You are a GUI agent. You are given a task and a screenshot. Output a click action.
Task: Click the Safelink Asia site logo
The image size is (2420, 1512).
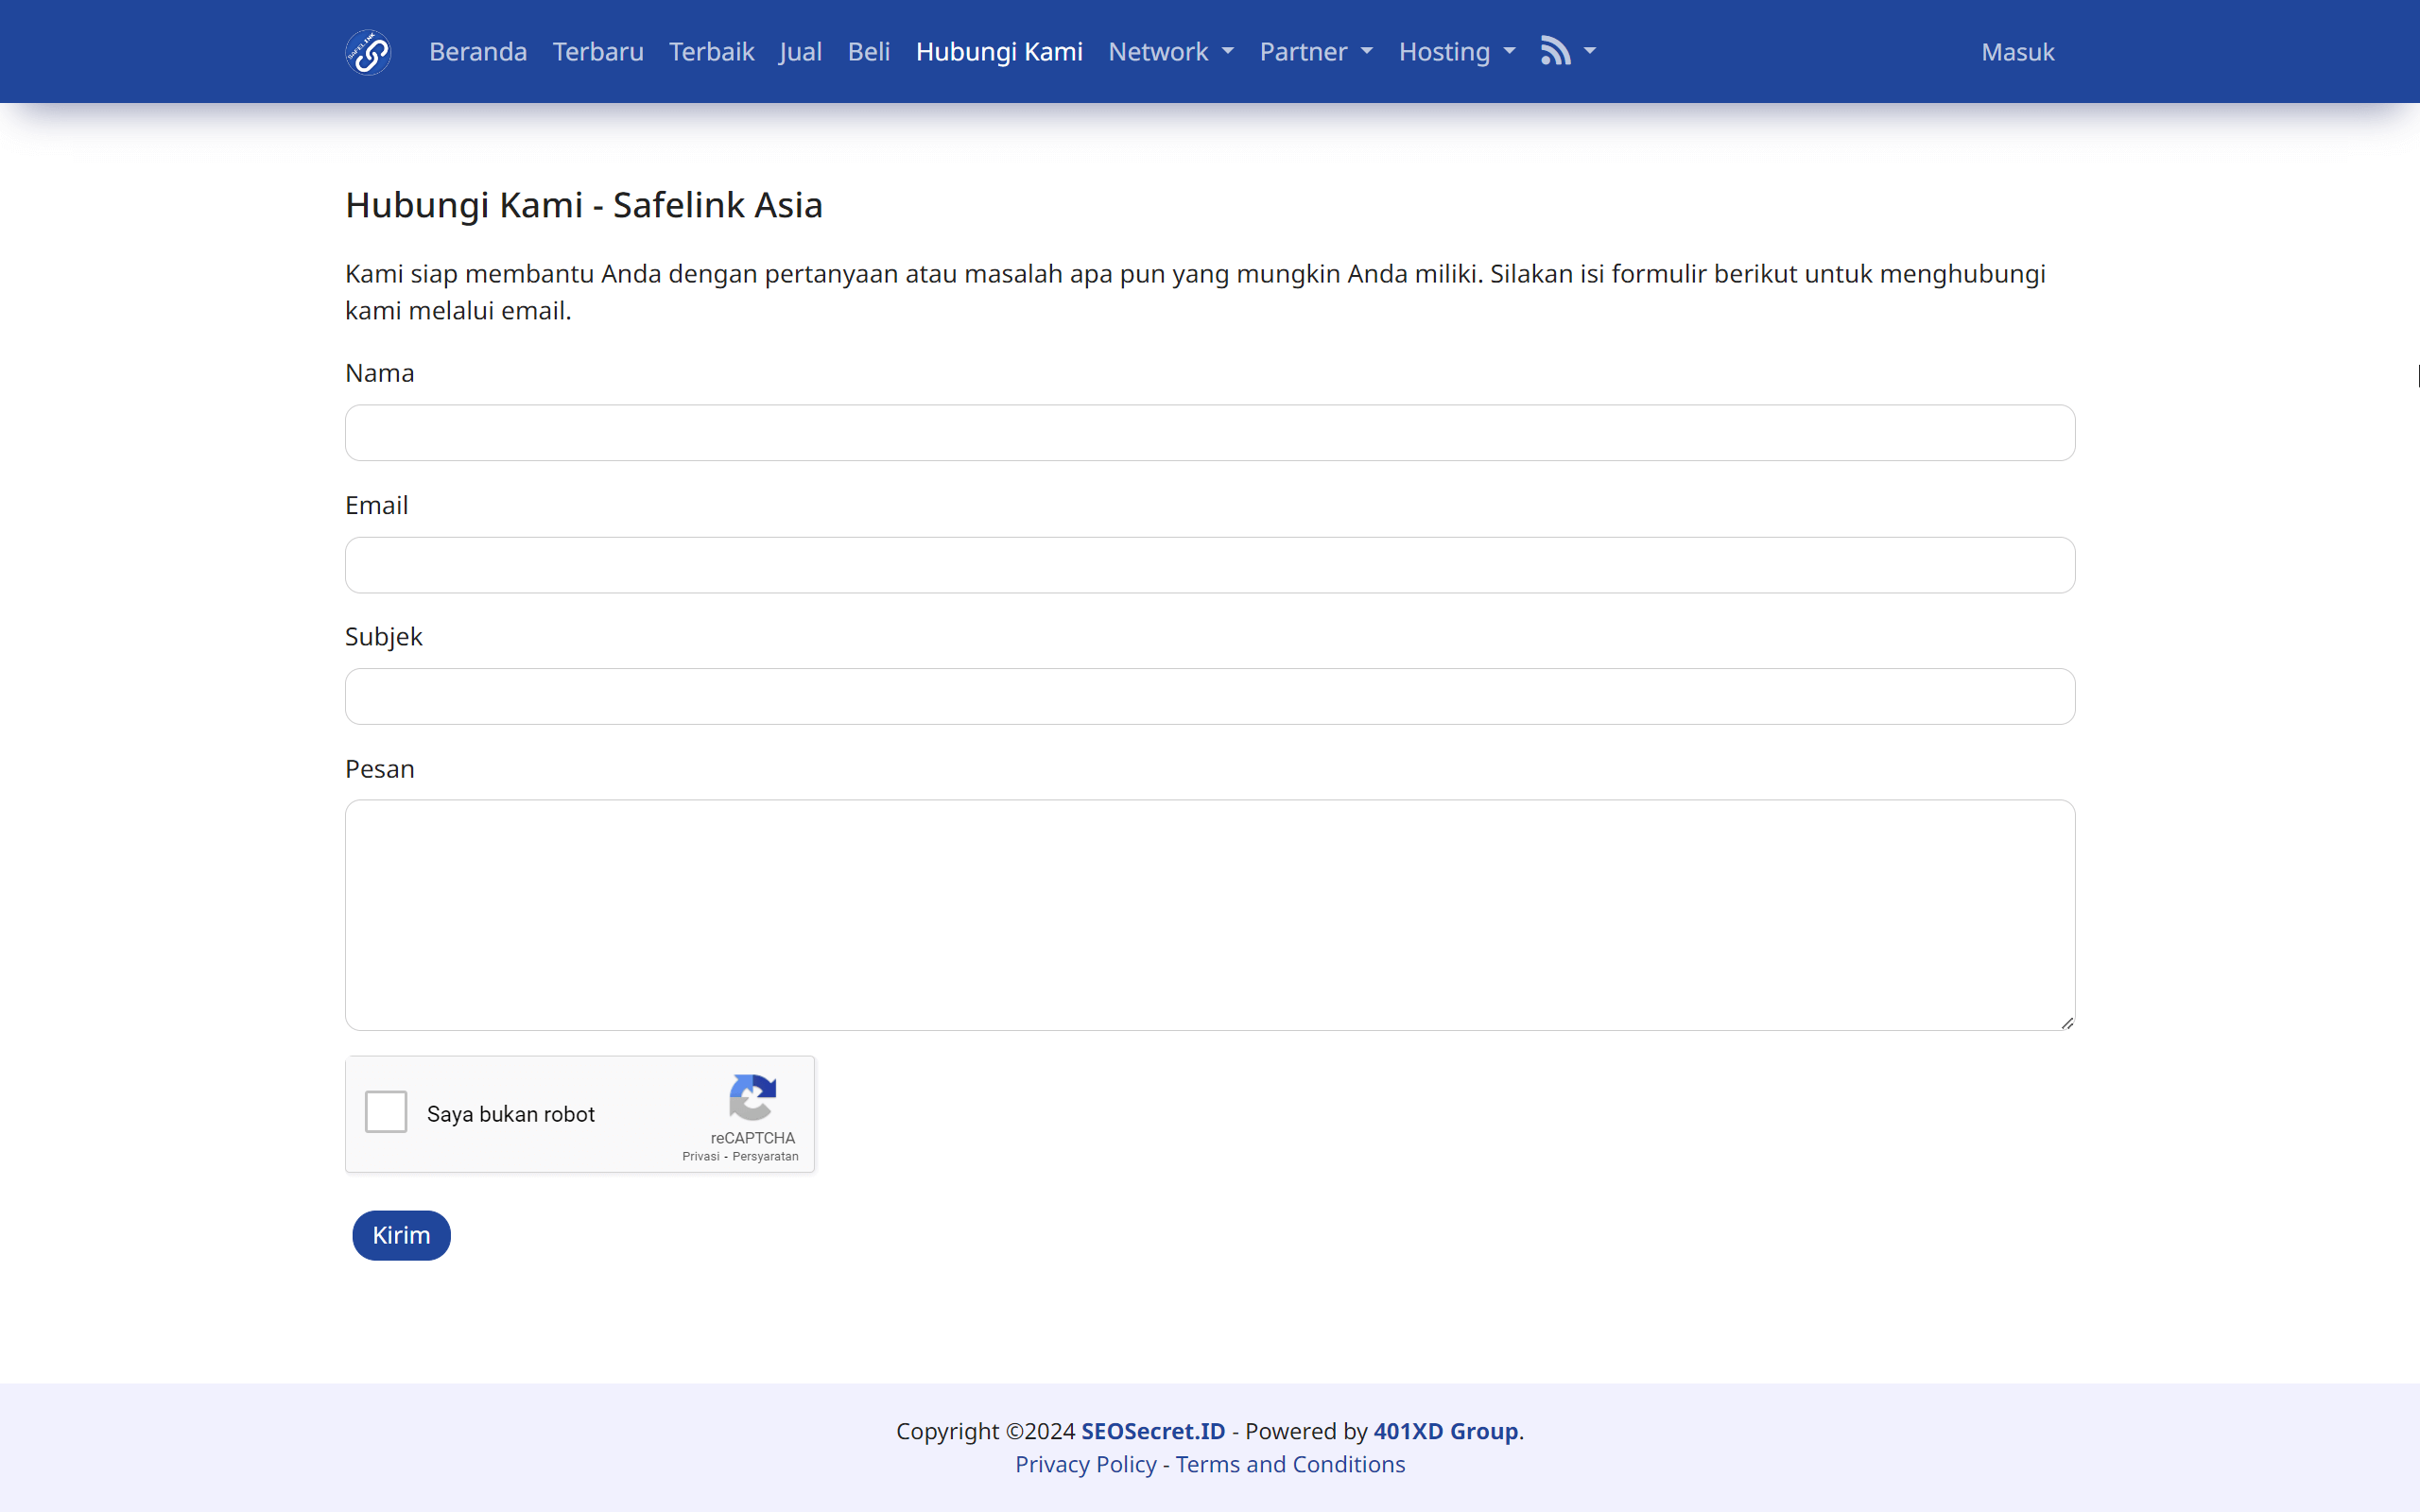[x=367, y=51]
